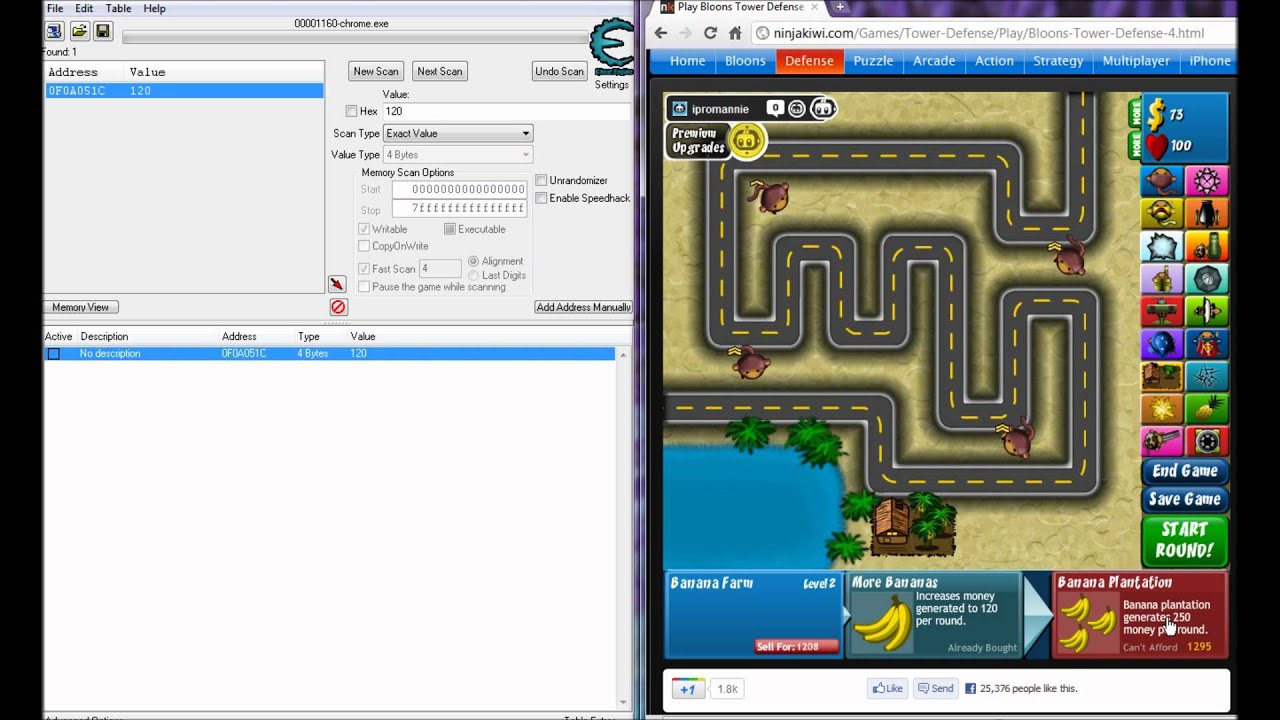Open the process list in Cheat Engine
The width and height of the screenshot is (1280, 720).
tap(54, 31)
